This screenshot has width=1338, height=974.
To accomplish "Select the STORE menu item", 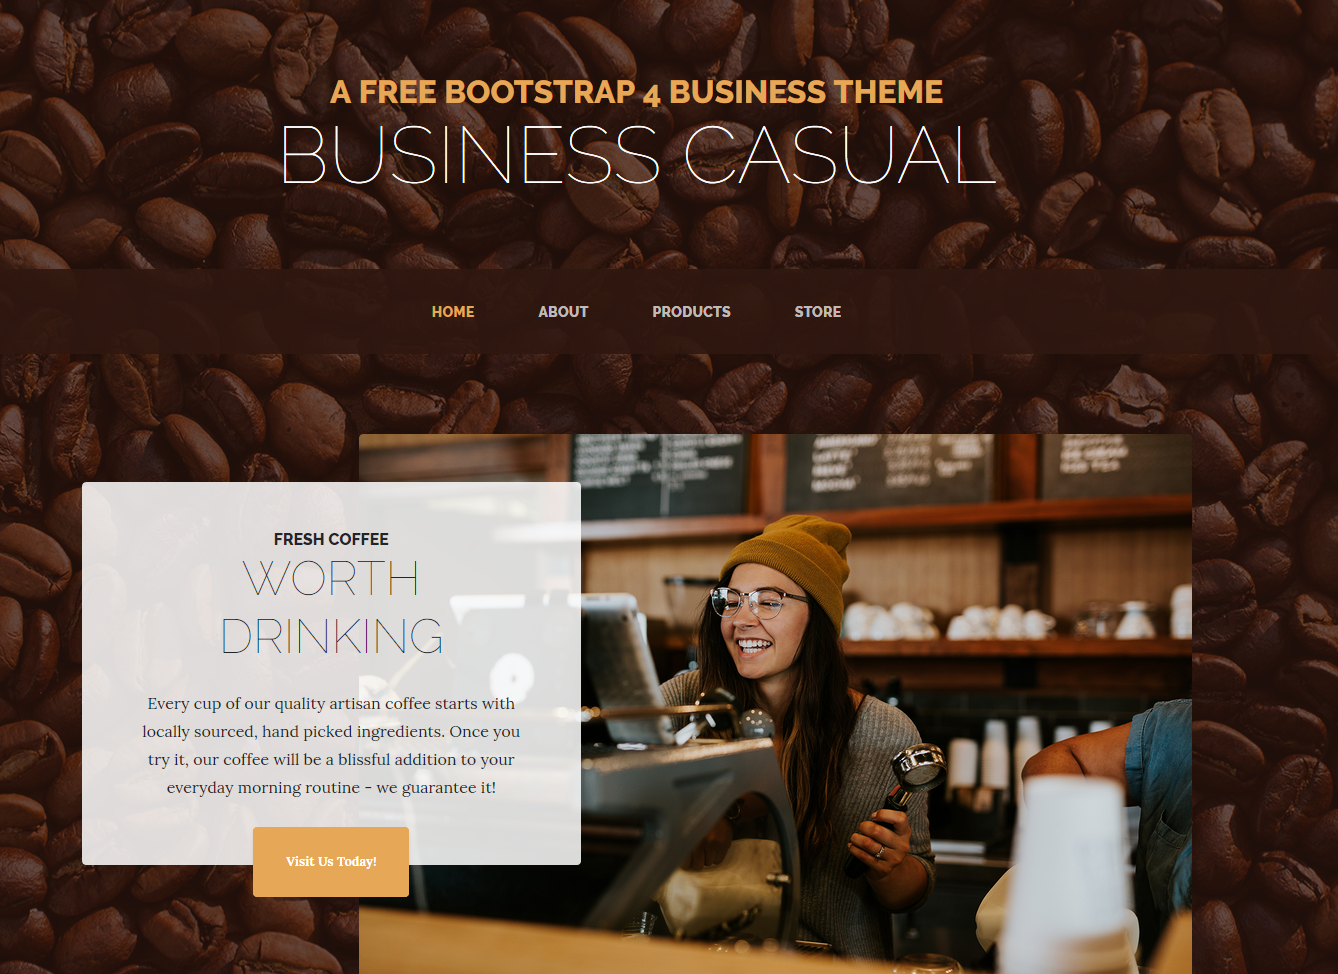I will coord(817,312).
